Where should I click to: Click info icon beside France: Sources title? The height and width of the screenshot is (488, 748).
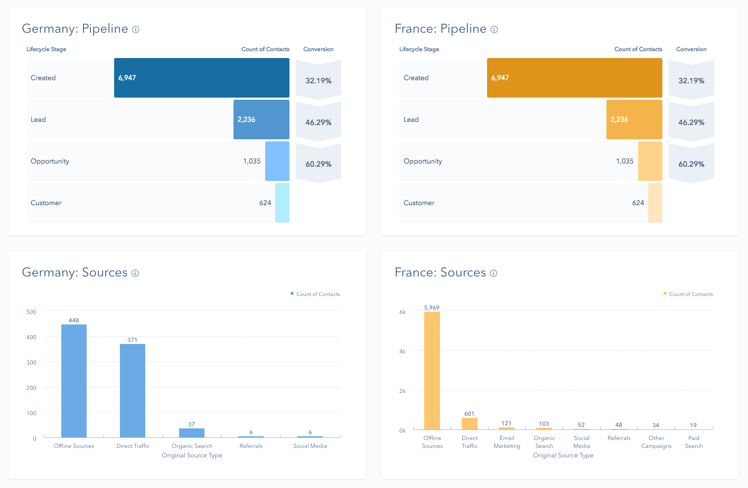493,273
